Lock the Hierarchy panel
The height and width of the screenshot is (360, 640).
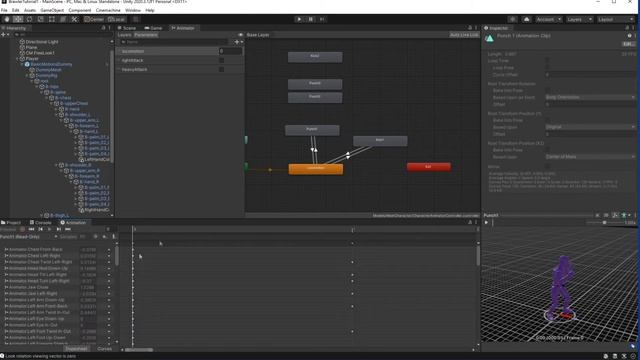coord(103,28)
